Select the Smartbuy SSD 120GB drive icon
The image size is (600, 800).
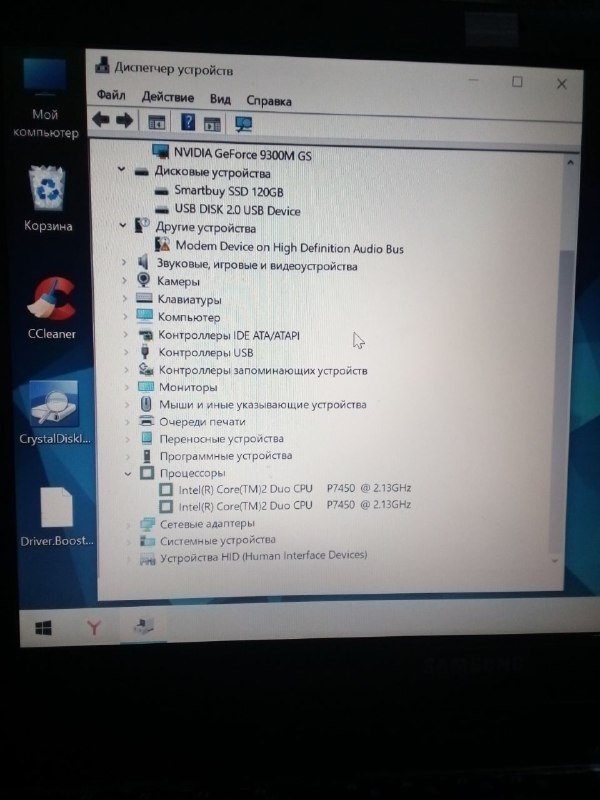[162, 191]
